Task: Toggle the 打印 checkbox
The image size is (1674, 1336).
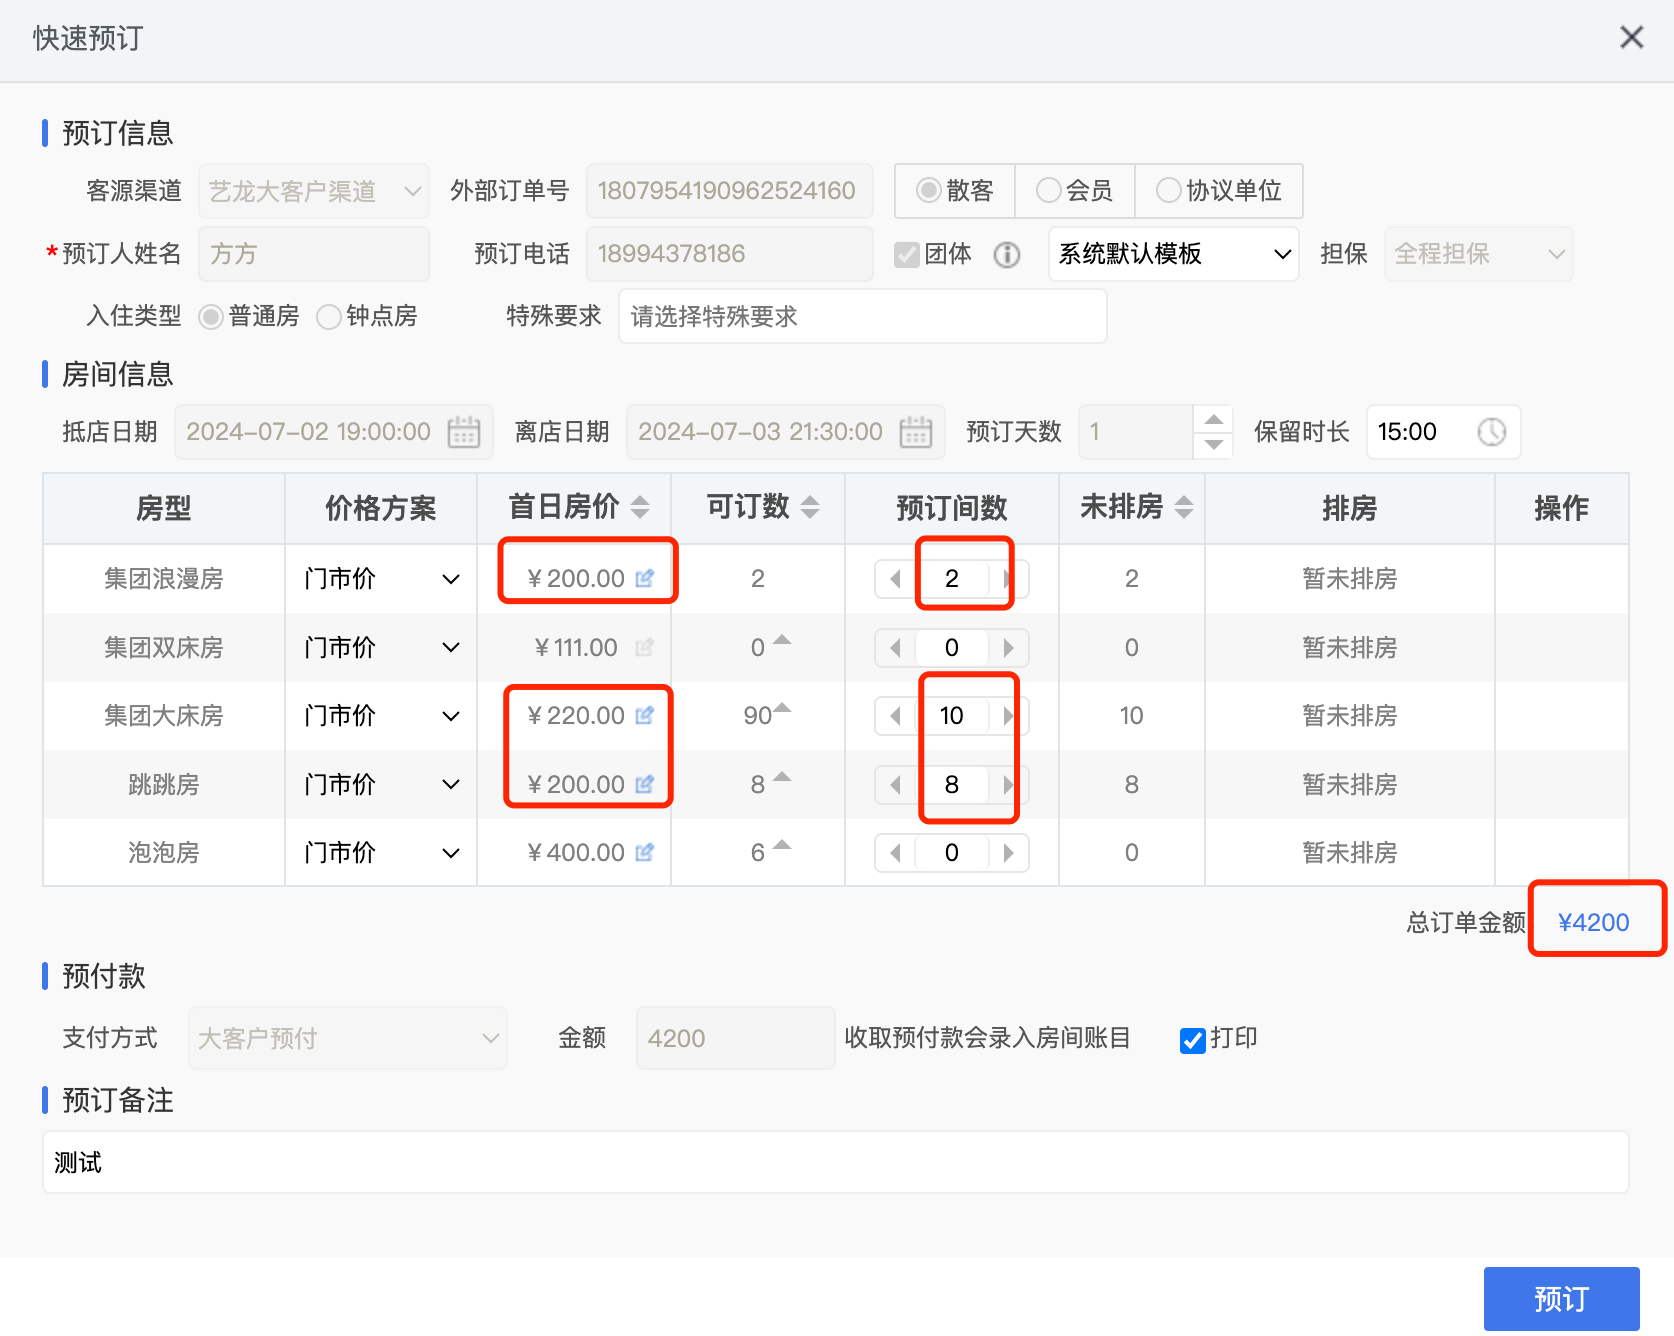Action: coord(1192,1040)
